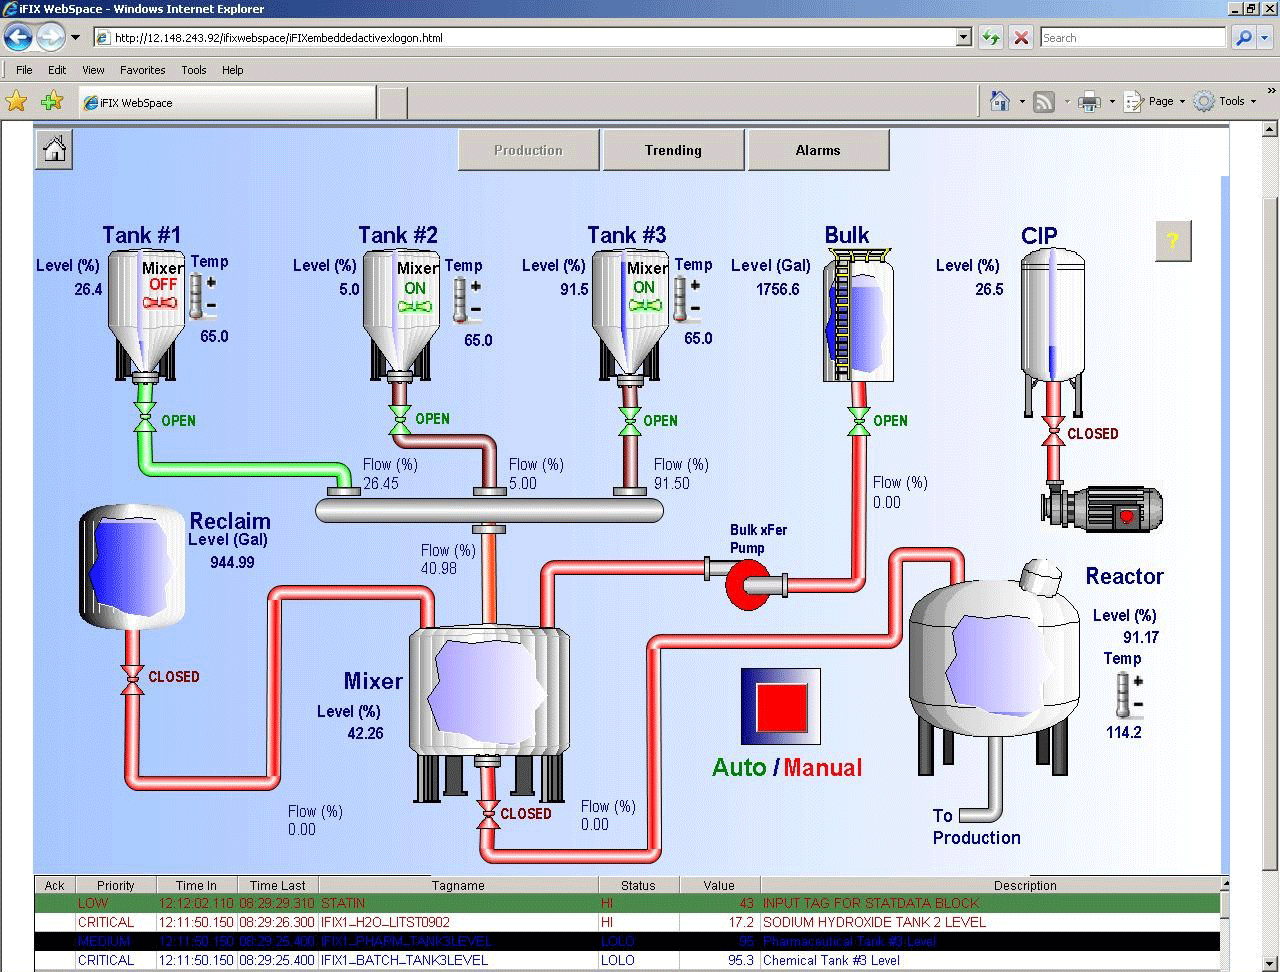Click in the browser Search field

click(1131, 38)
